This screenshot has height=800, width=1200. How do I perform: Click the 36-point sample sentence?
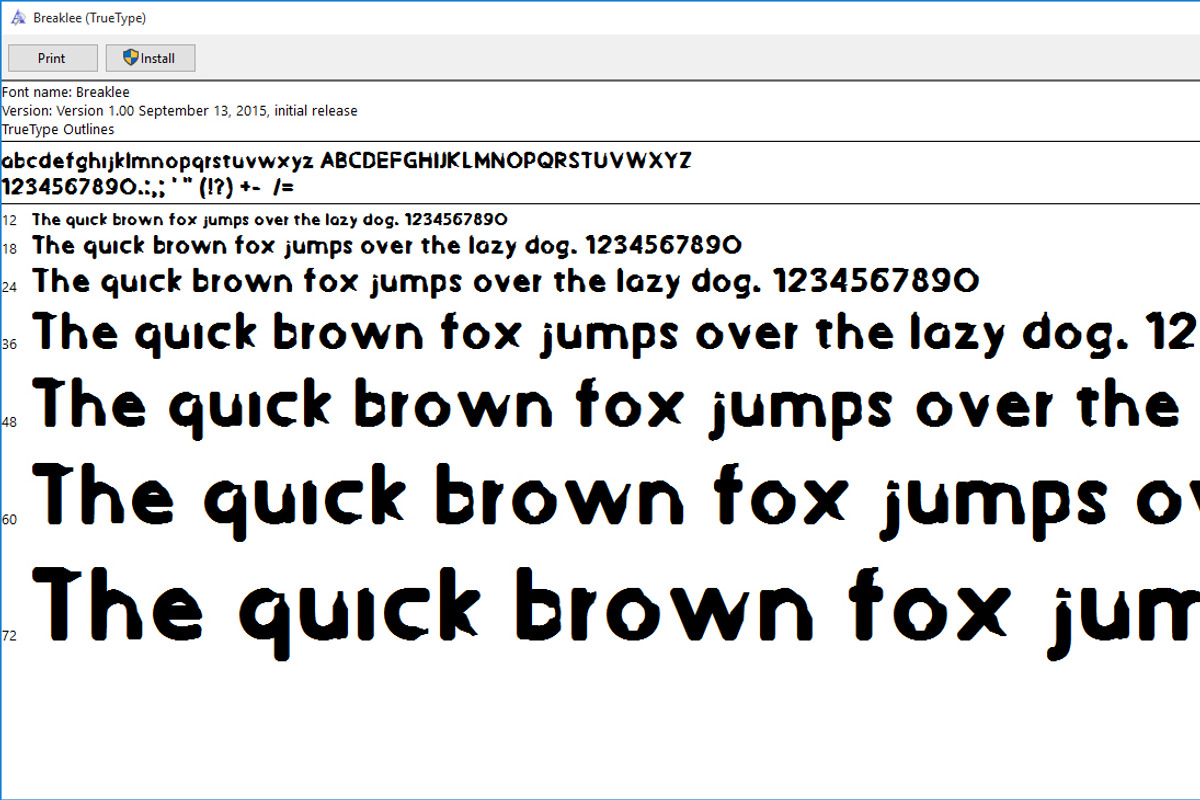[615, 333]
